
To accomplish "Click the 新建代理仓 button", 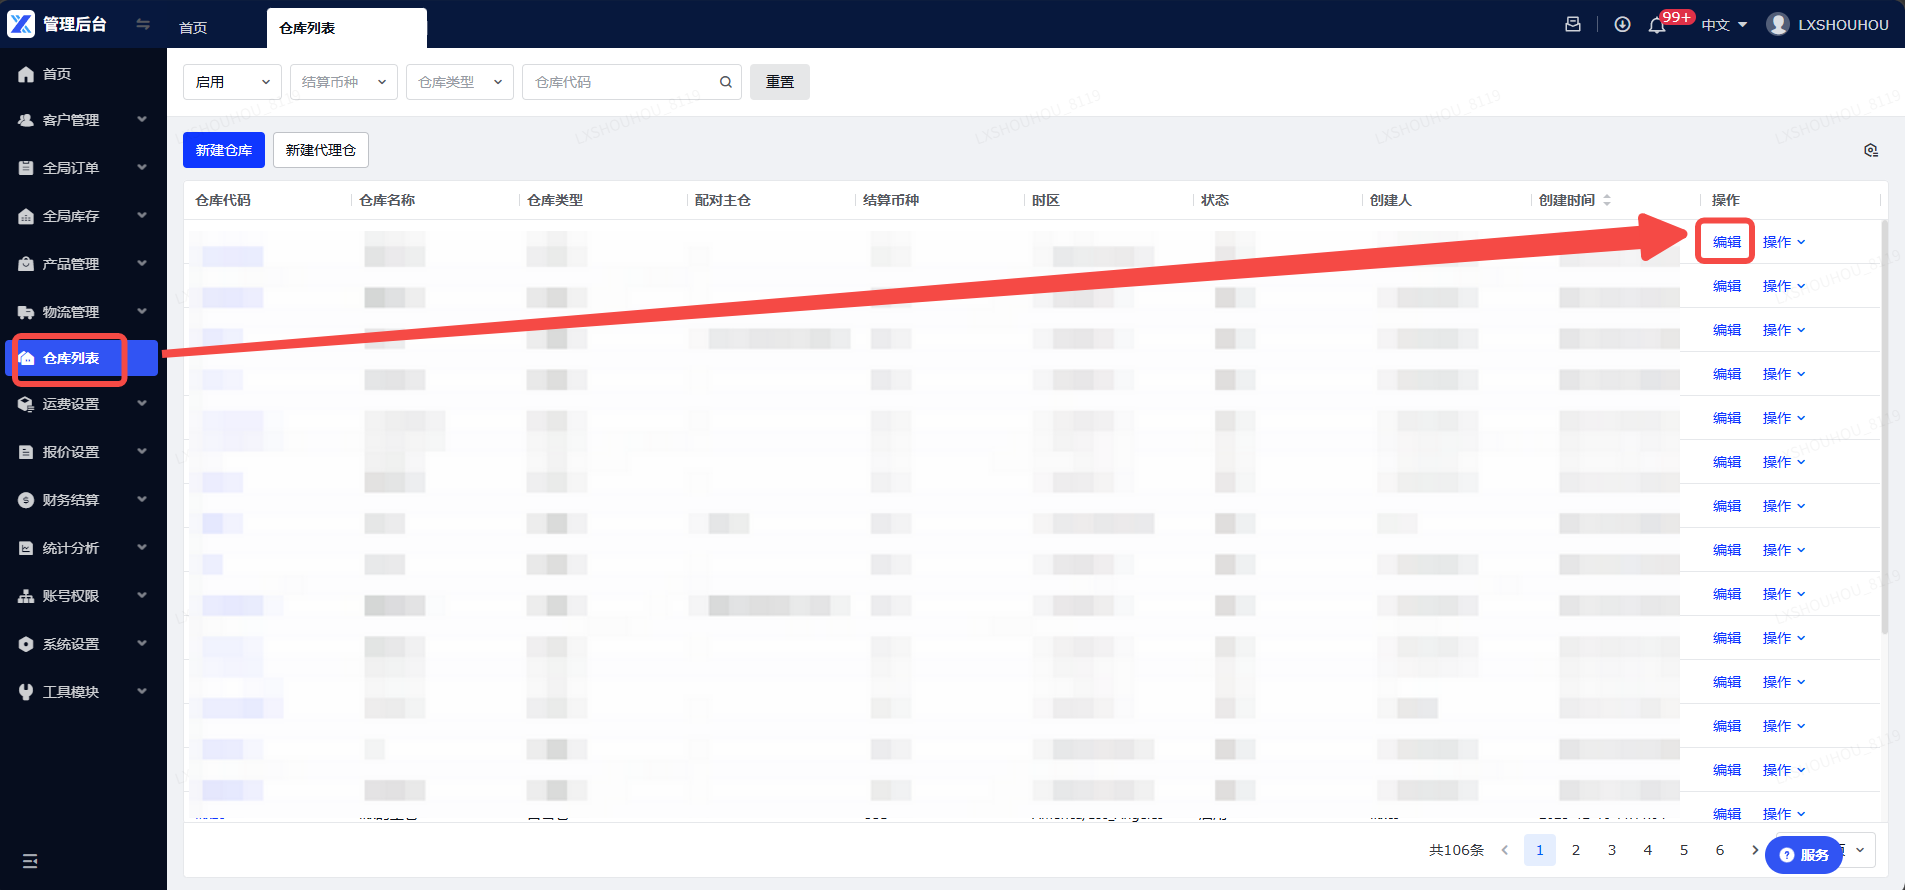I will pyautogui.click(x=321, y=150).
